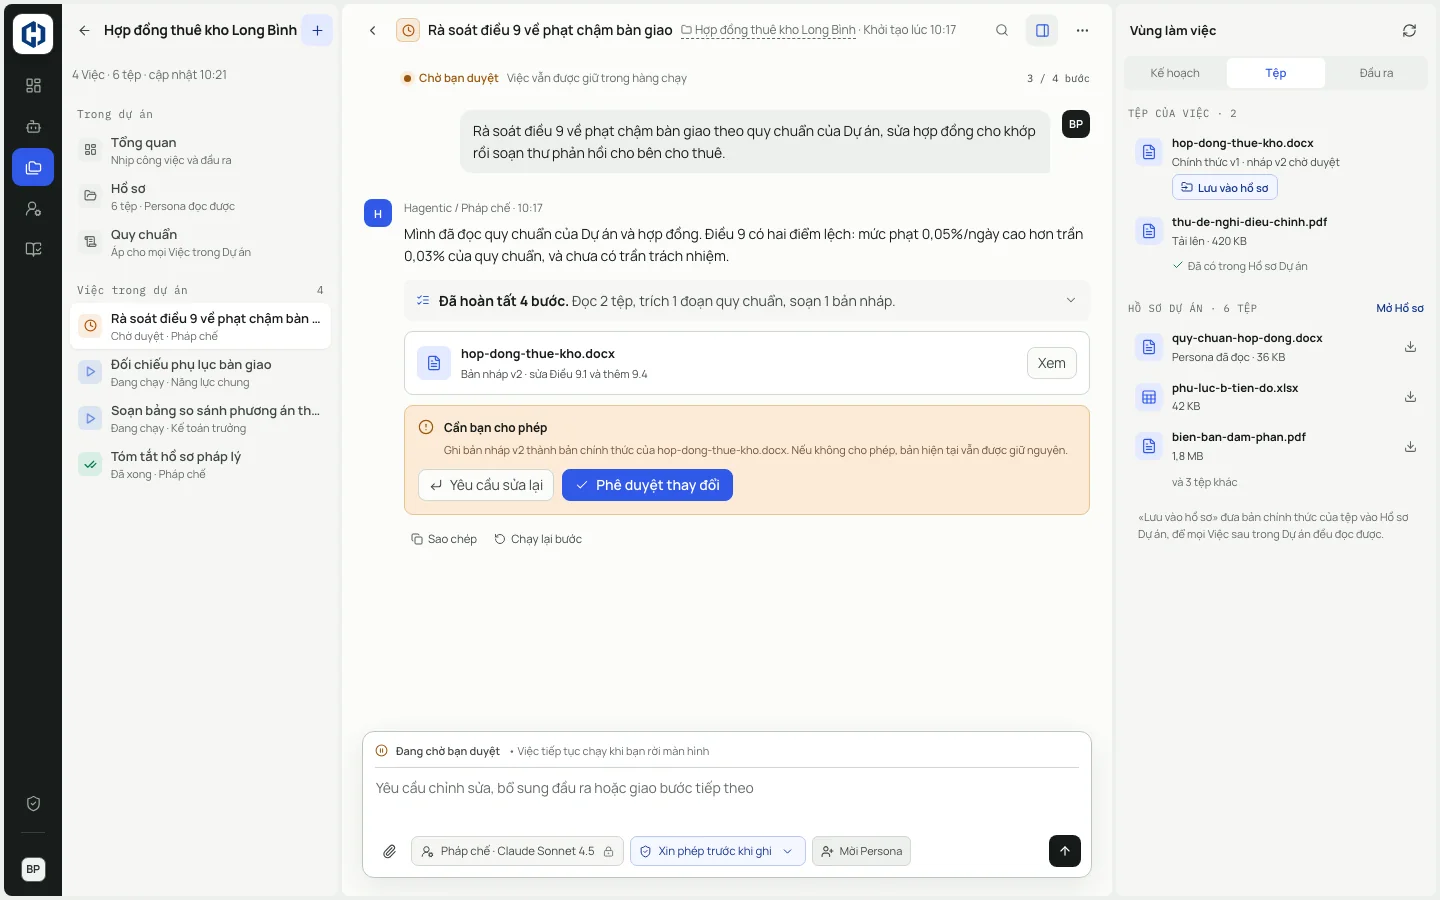This screenshot has width=1440, height=900.
Task: Add a new task with the plus button
Action: coord(317,31)
